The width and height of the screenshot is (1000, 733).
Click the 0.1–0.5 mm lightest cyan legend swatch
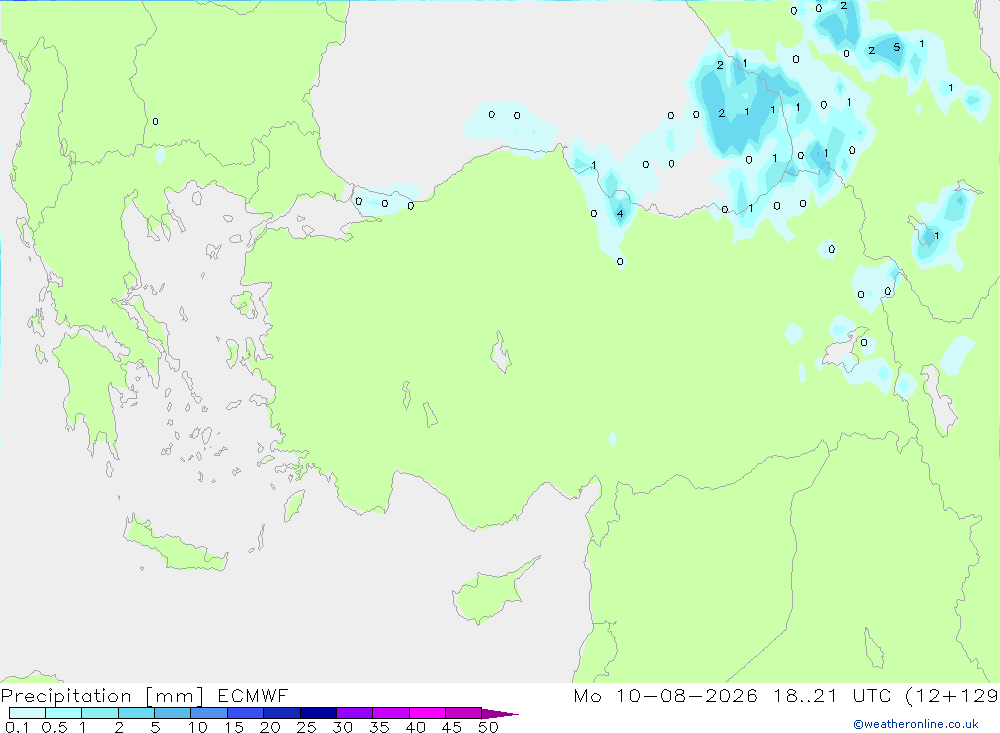pos(27,713)
